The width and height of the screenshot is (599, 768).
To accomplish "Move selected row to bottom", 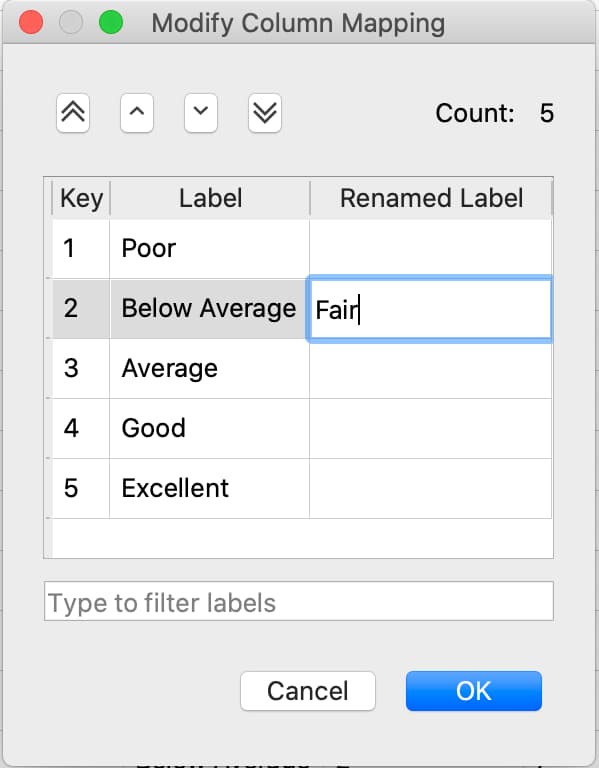I will point(265,113).
